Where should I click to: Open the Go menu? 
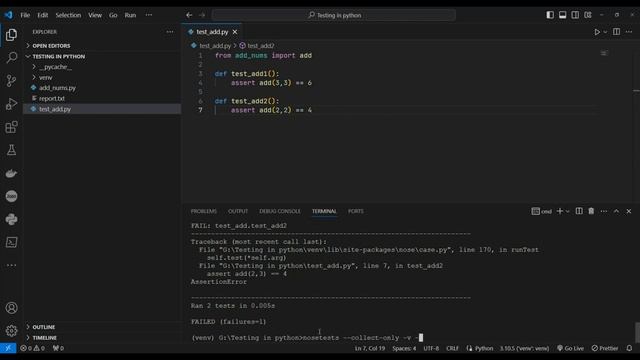pos(113,15)
